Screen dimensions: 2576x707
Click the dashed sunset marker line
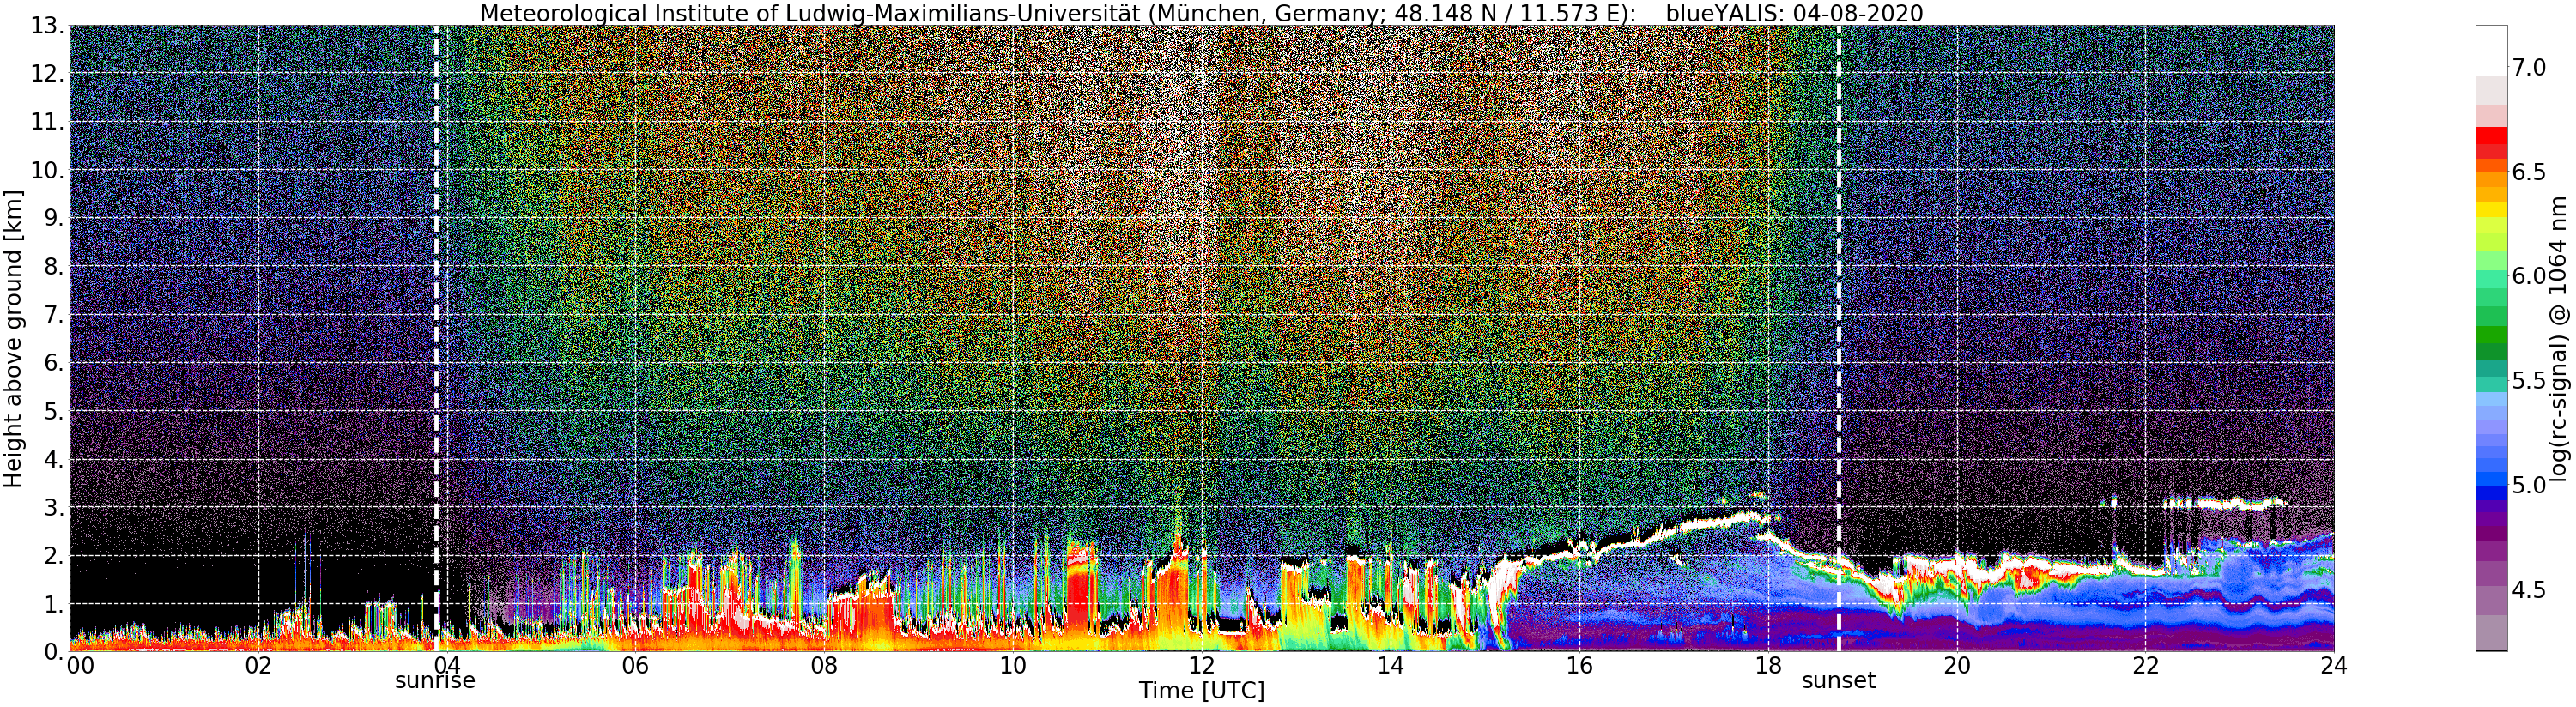(x=1838, y=338)
